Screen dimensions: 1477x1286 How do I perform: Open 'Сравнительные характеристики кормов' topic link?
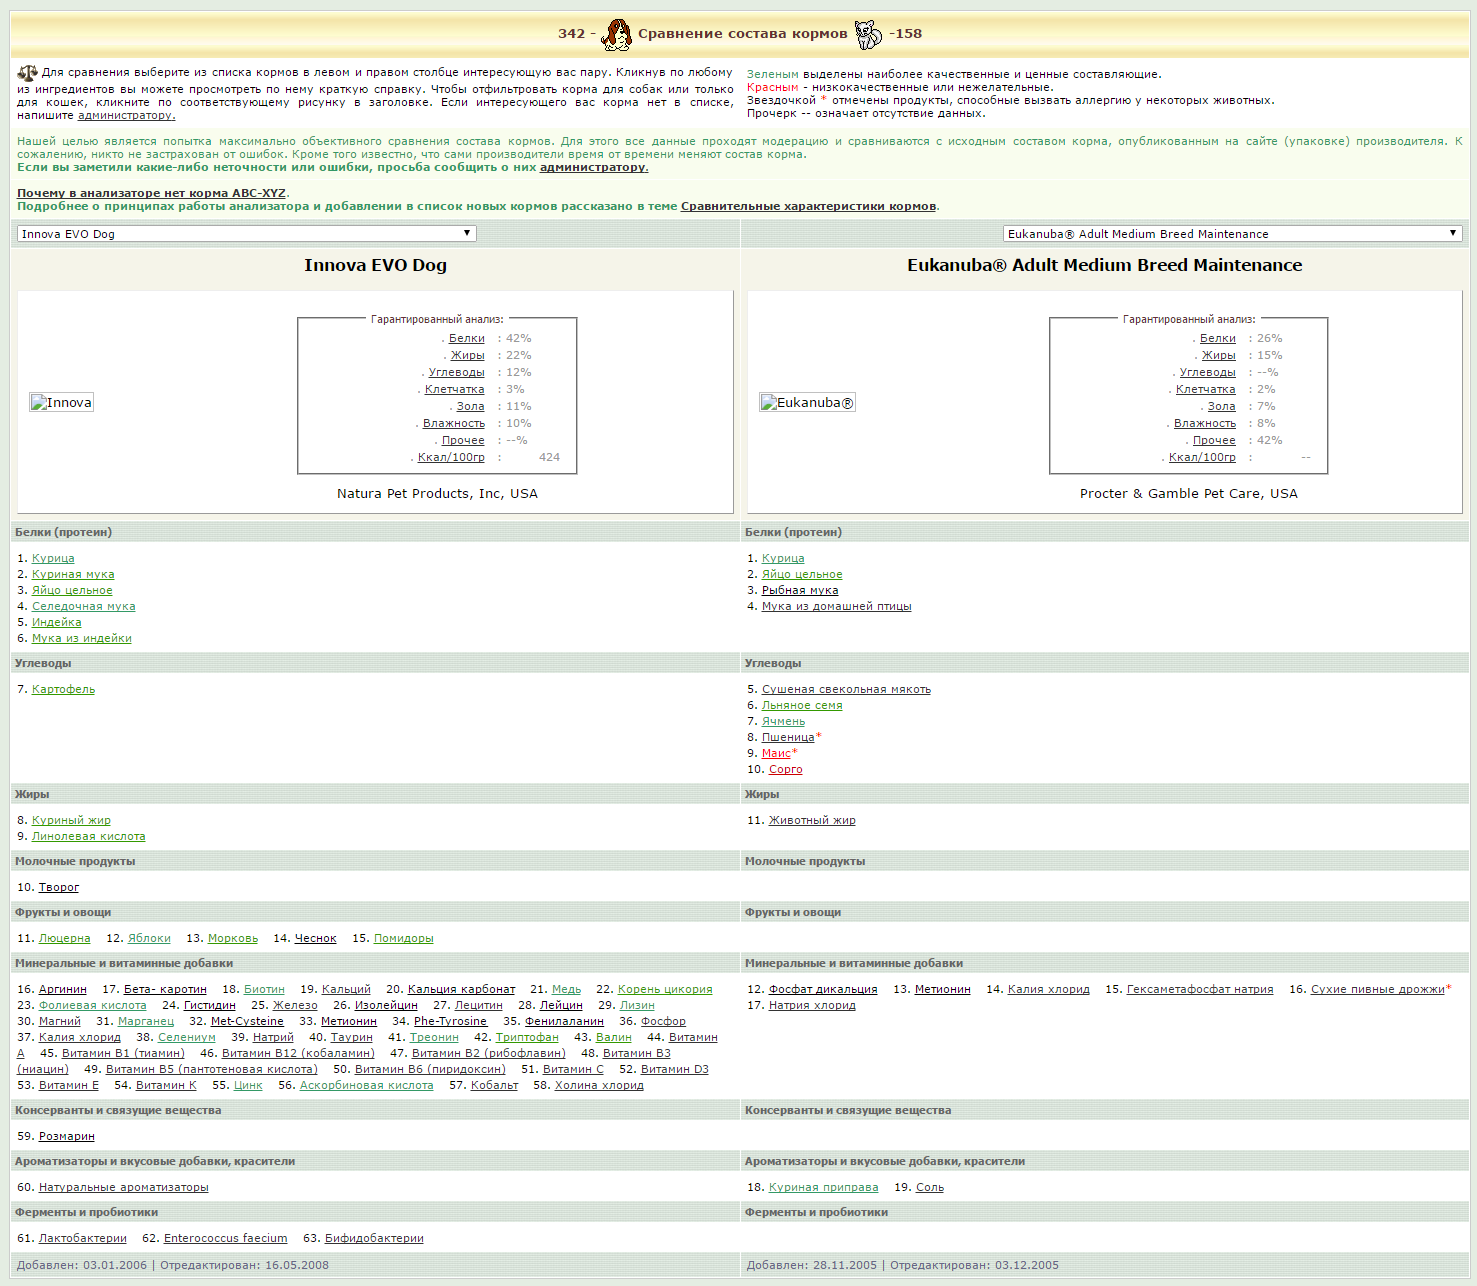pos(808,206)
